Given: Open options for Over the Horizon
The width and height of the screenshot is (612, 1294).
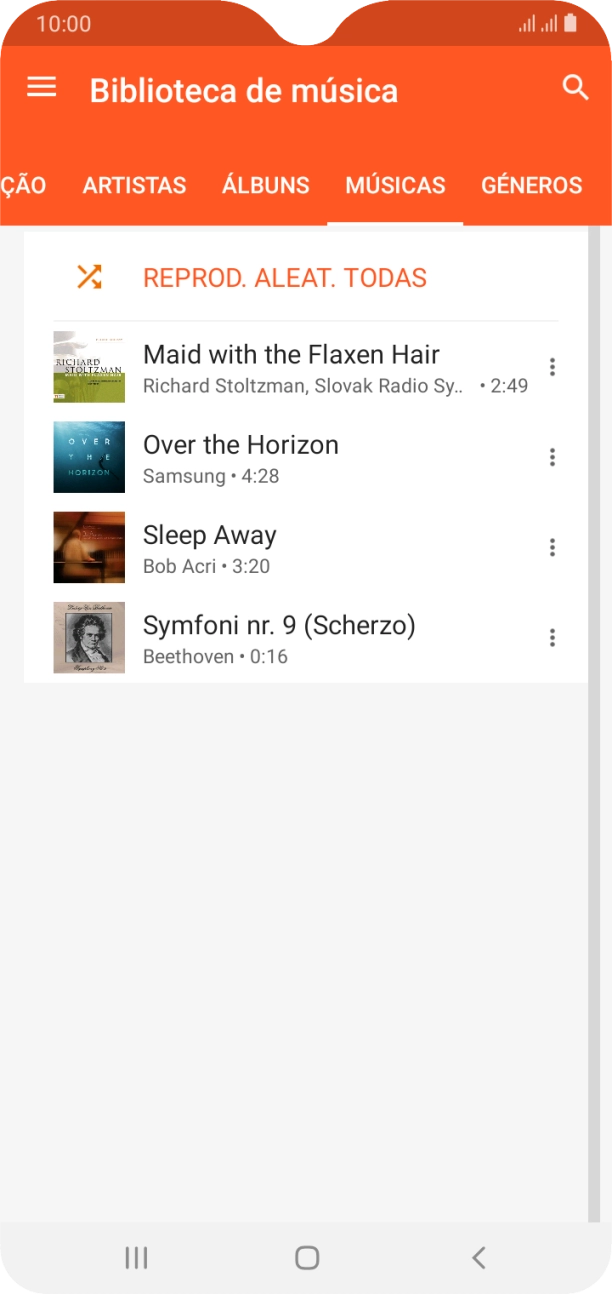Looking at the screenshot, I should click(552, 457).
